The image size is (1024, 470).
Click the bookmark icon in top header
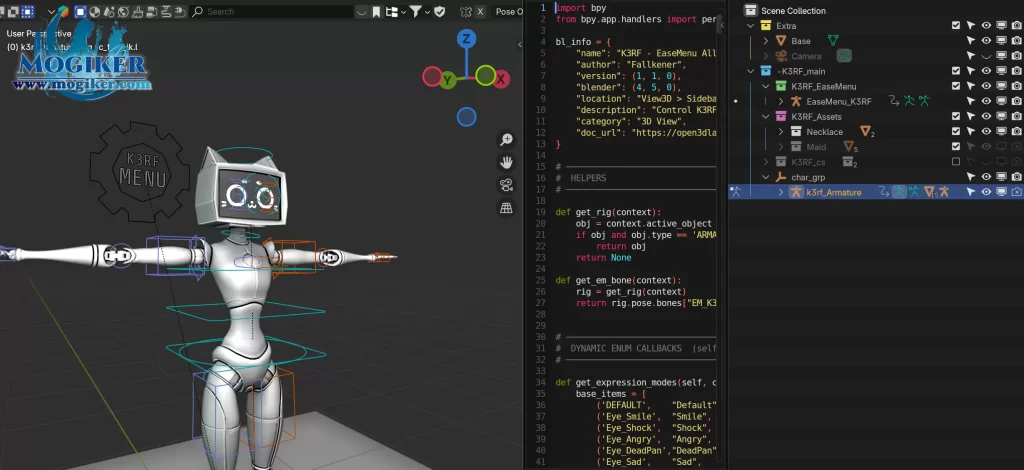[377, 11]
